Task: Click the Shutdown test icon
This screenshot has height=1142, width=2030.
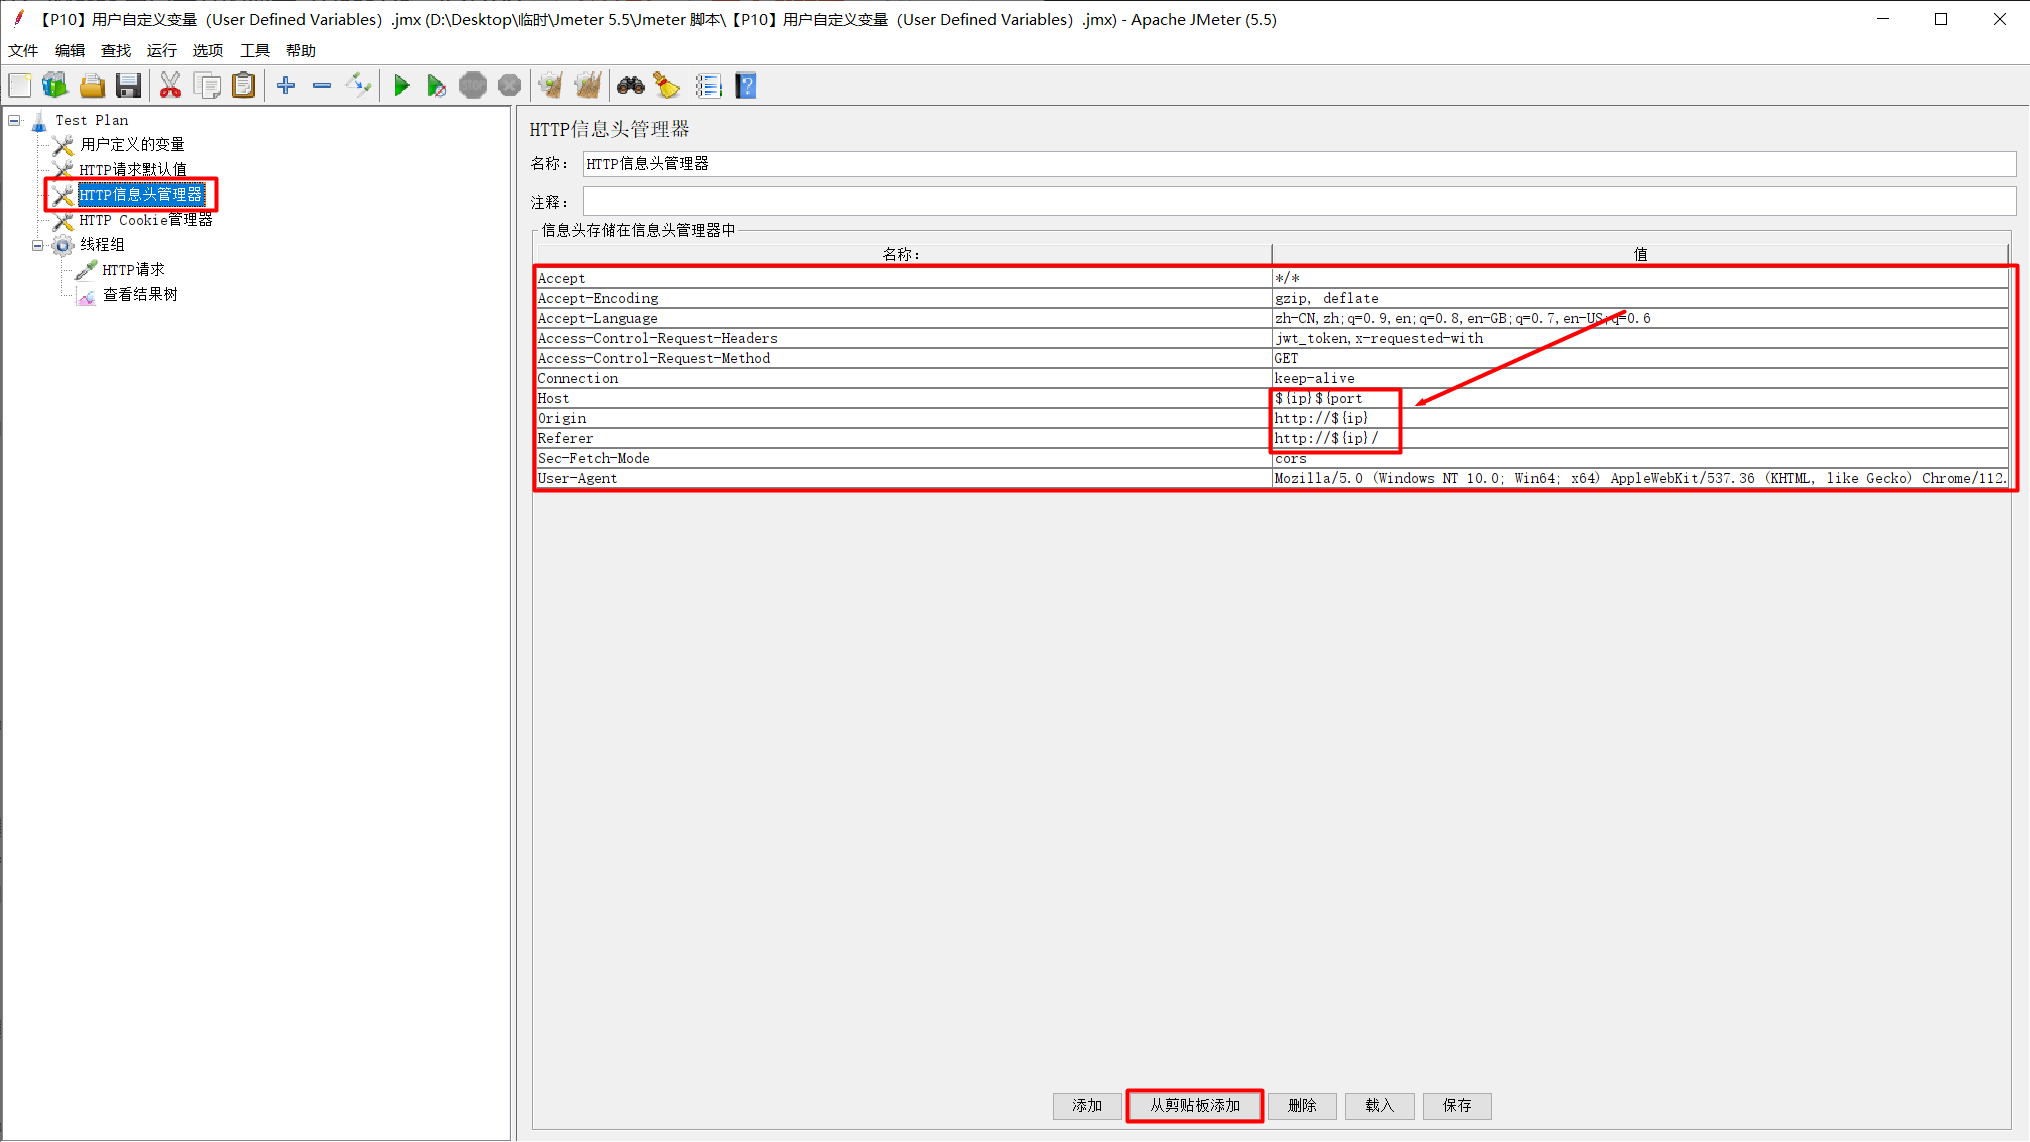Action: (x=509, y=86)
